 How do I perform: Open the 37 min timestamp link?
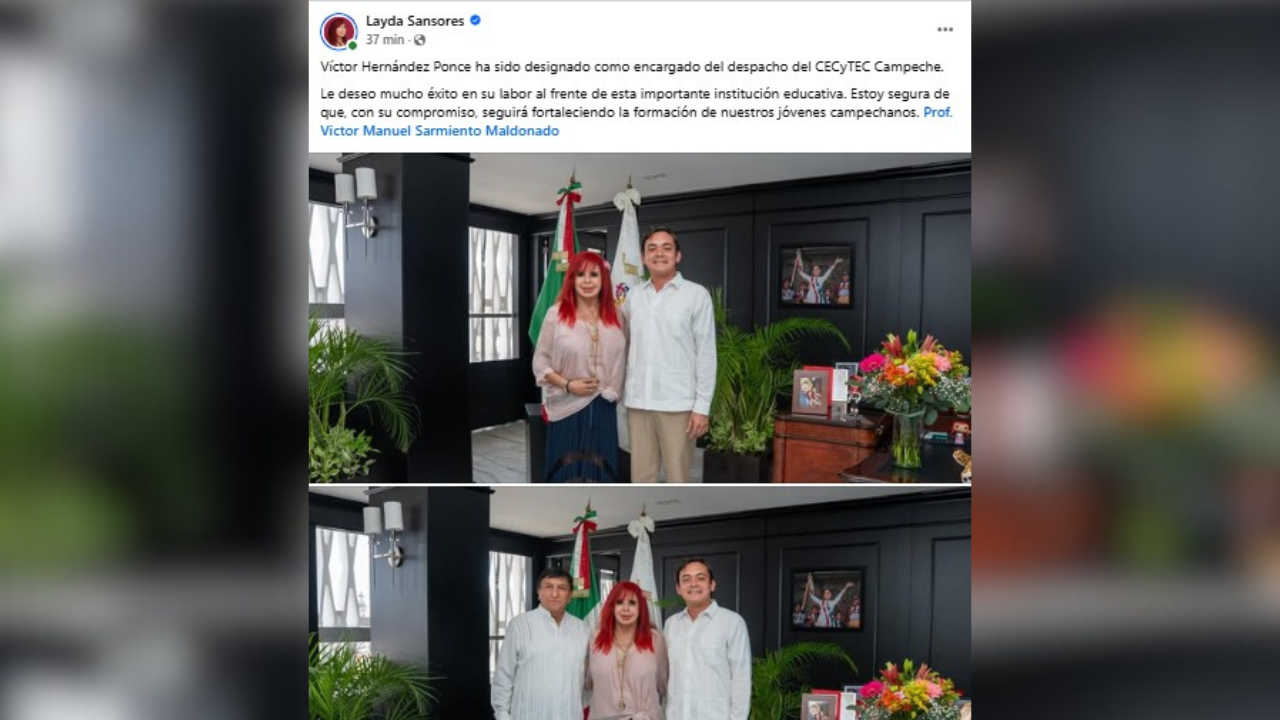pos(385,40)
